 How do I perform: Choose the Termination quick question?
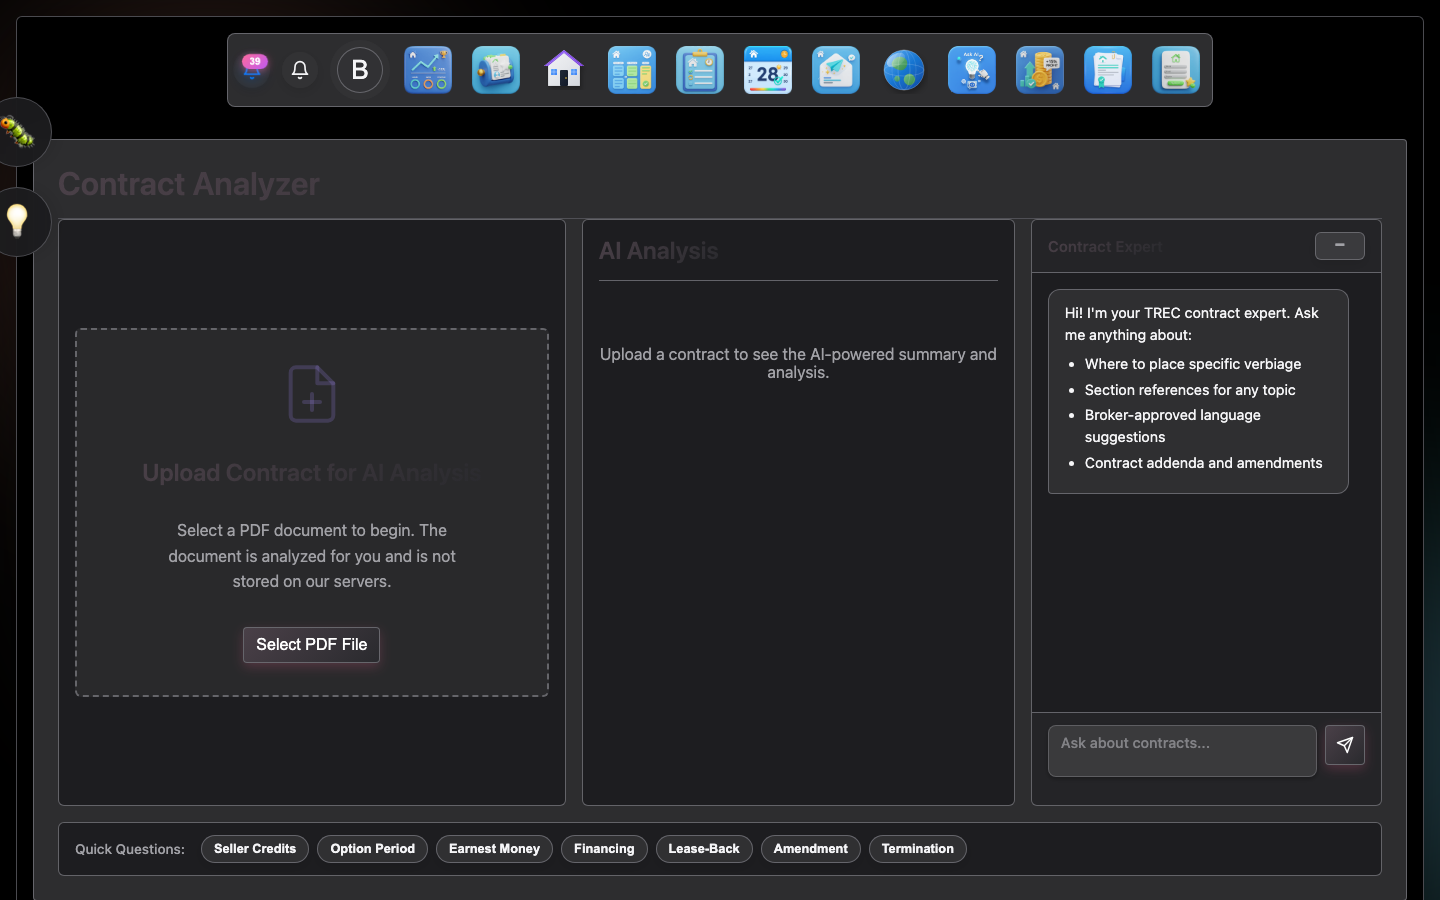point(917,849)
